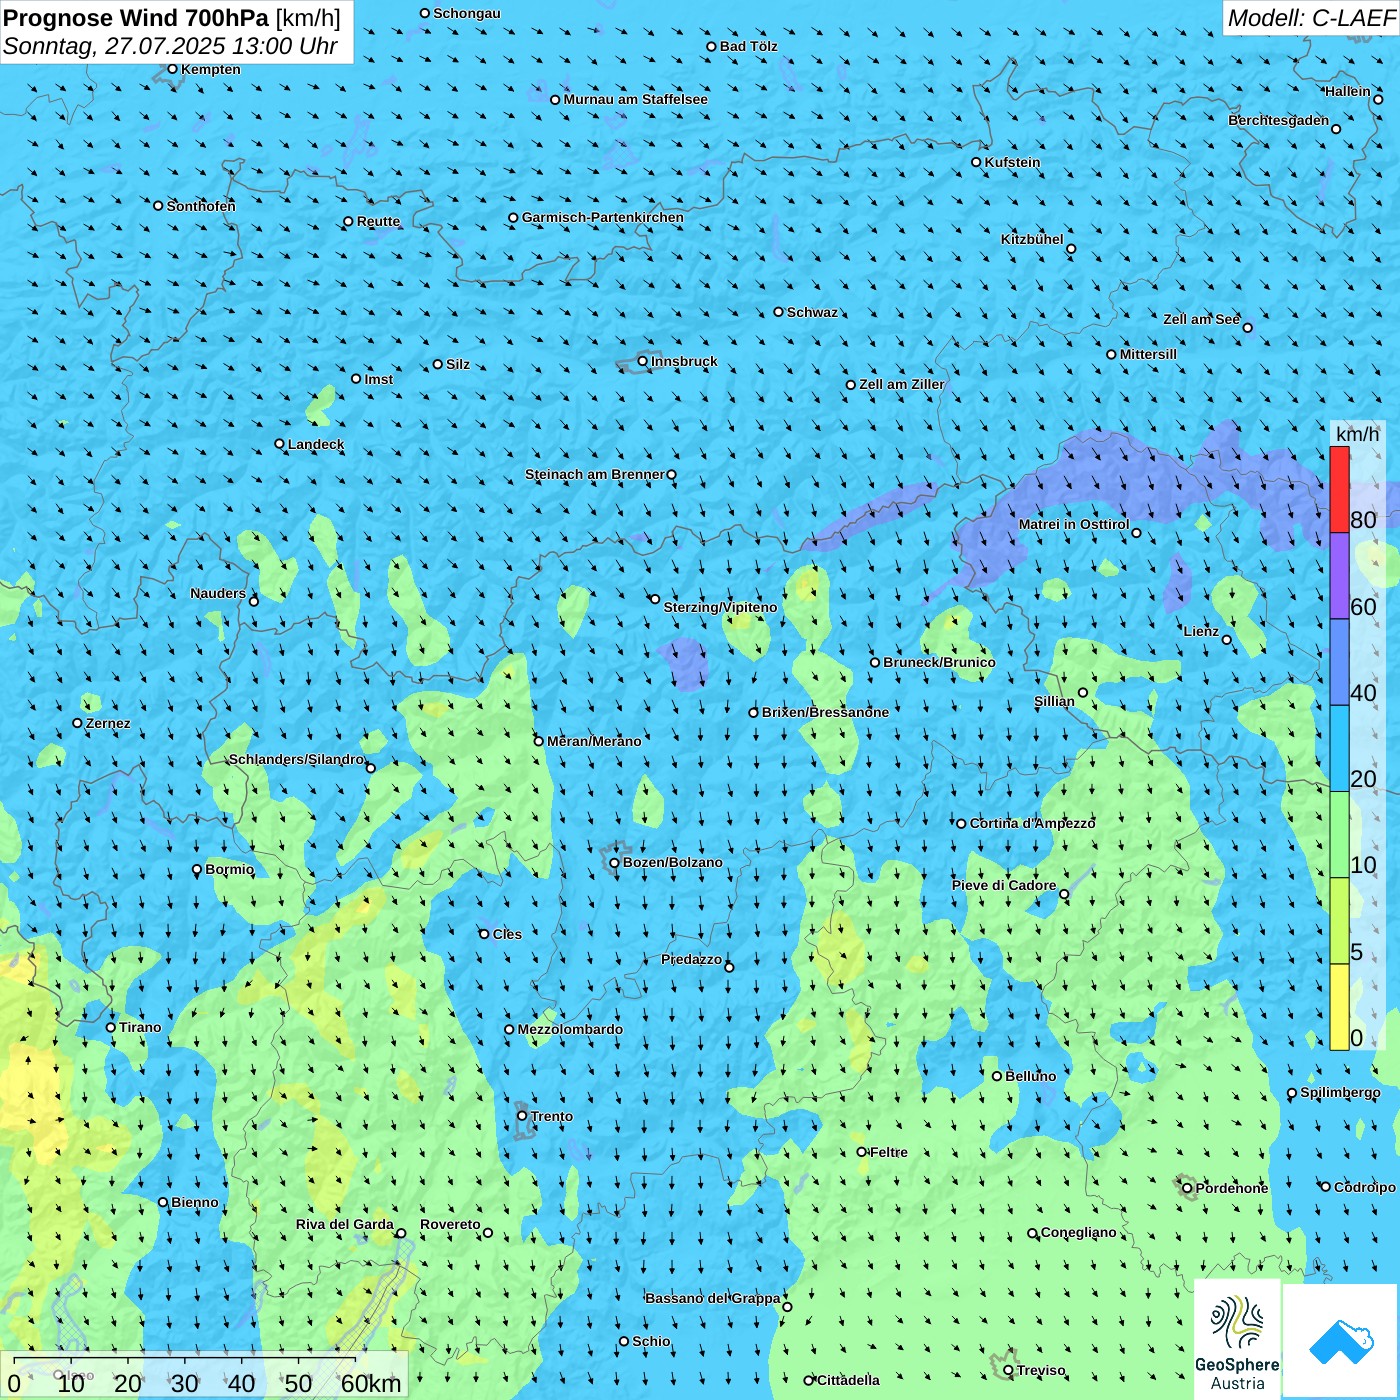
Task: Choose the Riva del Garda label
Action: point(345,1224)
